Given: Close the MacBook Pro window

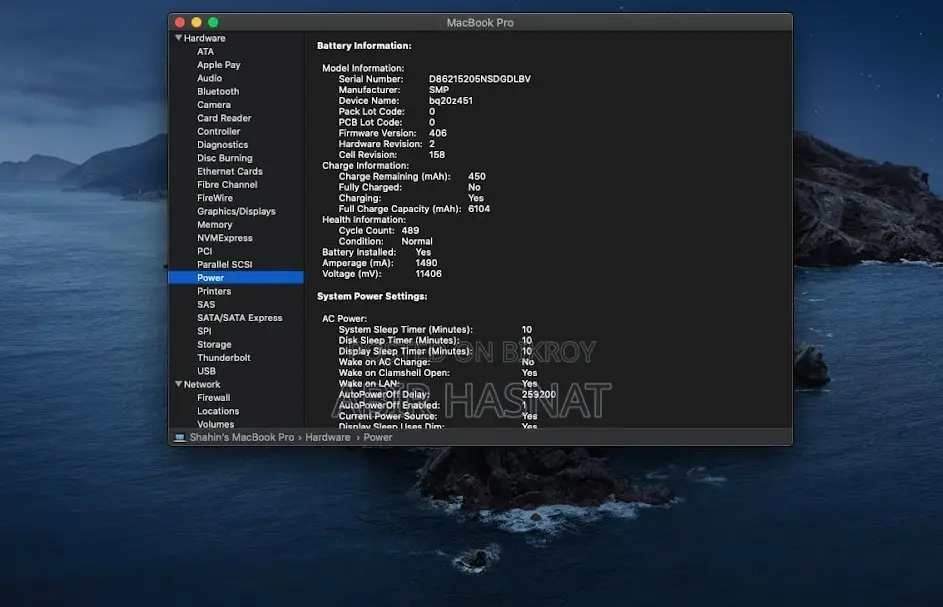Looking at the screenshot, I should 180,22.
